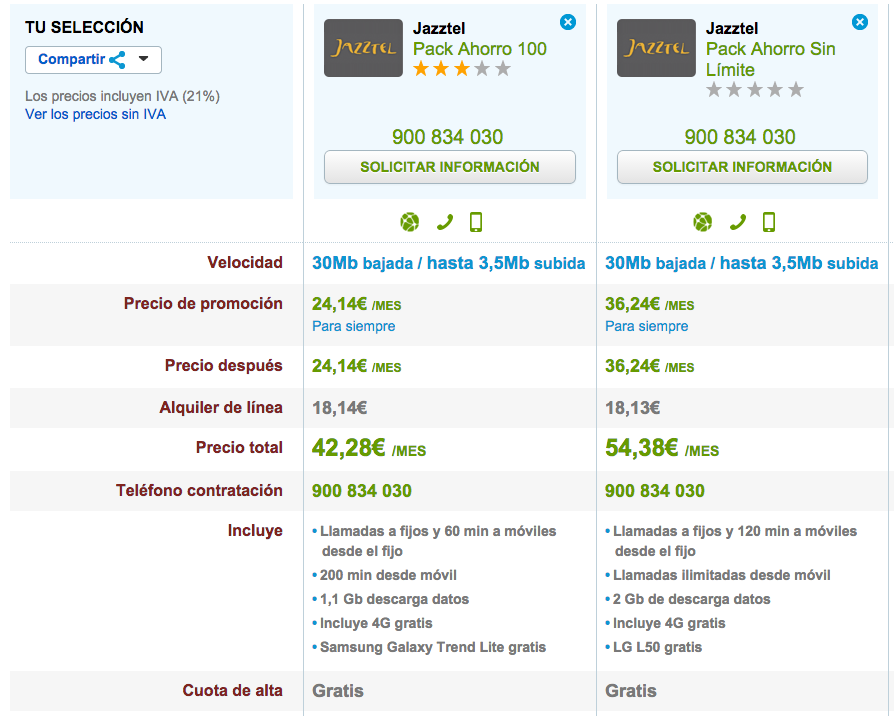Open the Pack Ahorro 100 plan title
Viewport: 894px width, 716px height.
click(479, 49)
